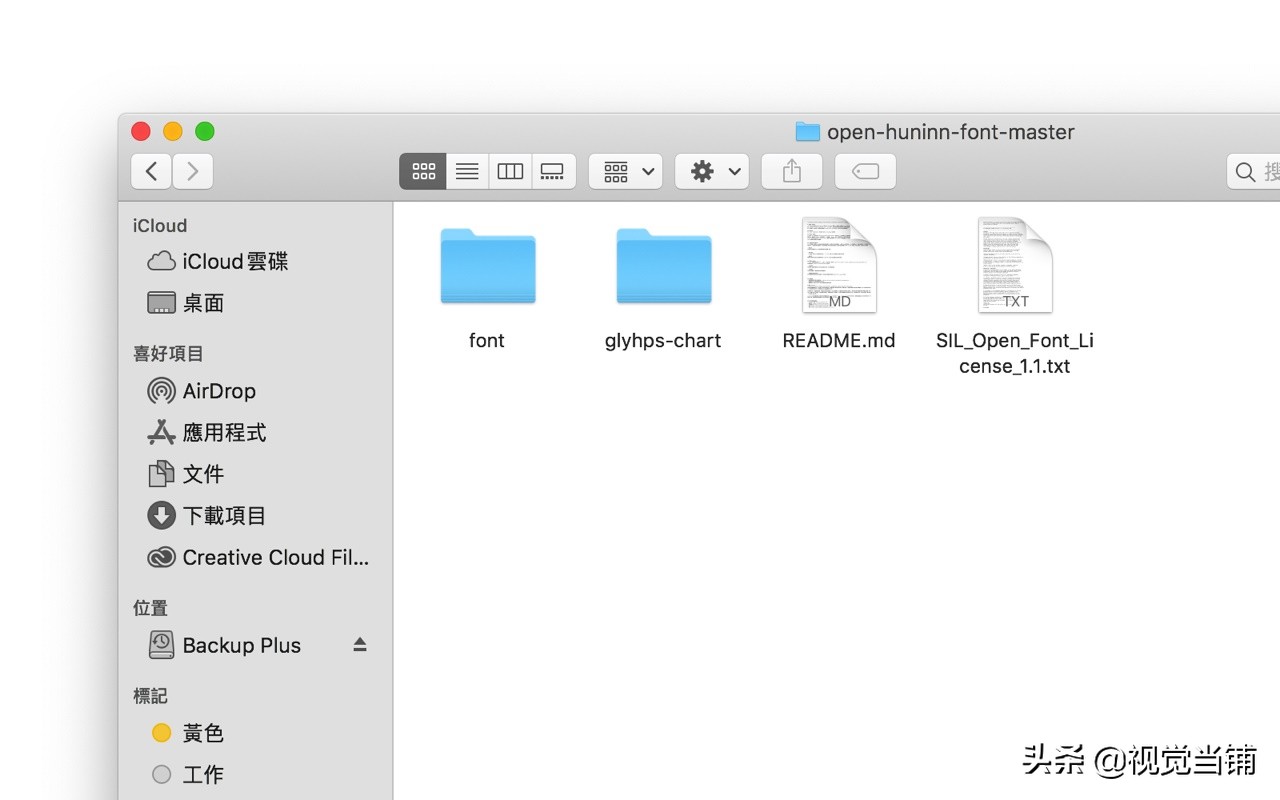This screenshot has height=800, width=1280.
Task: Click the search magnifier icon
Action: pyautogui.click(x=1243, y=171)
